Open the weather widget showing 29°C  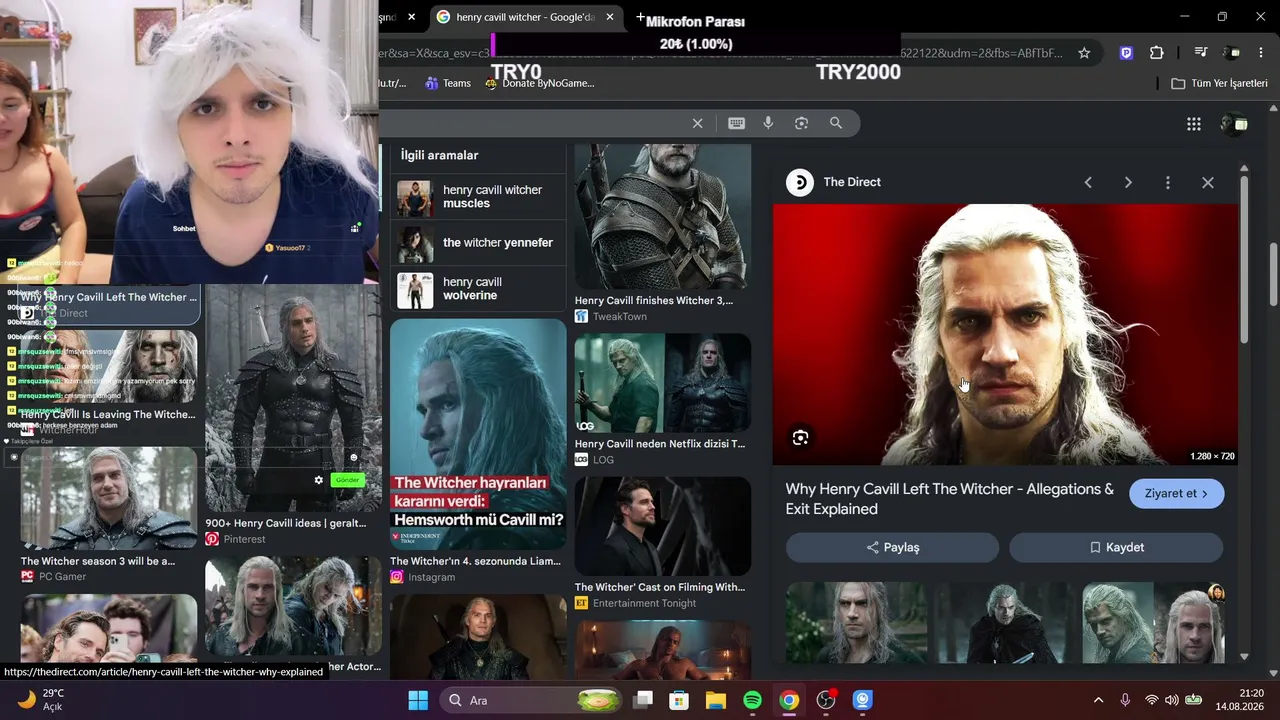coord(40,700)
